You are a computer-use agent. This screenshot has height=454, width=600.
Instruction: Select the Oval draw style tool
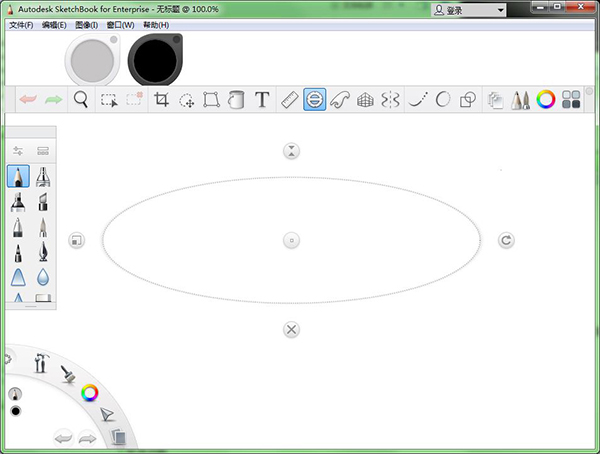(x=443, y=100)
